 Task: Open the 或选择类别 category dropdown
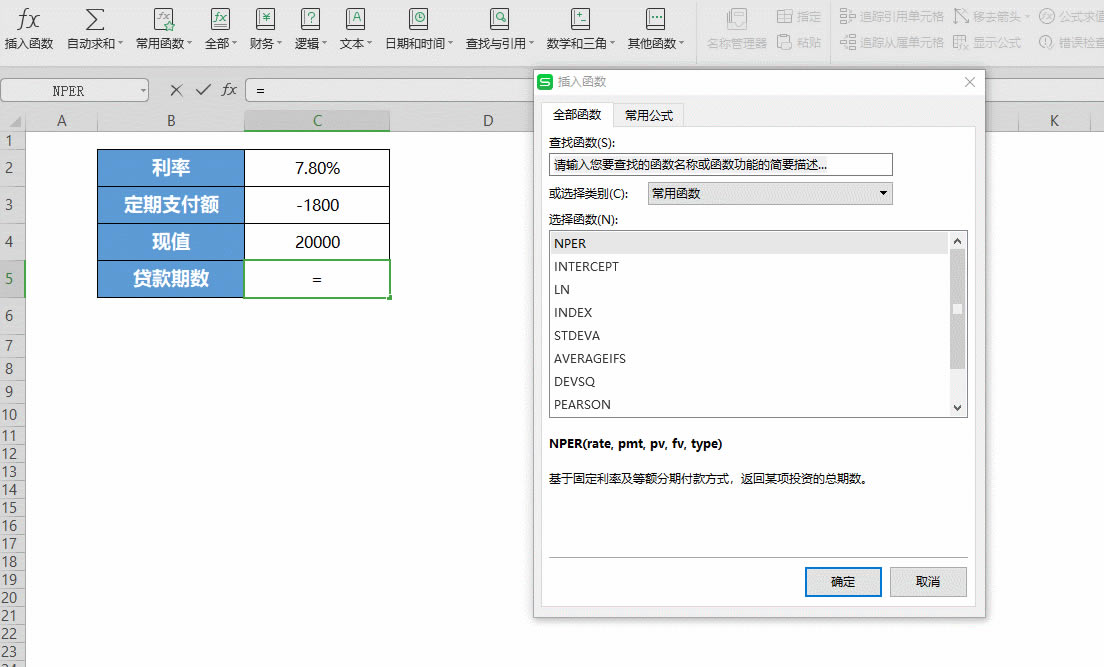[770, 193]
